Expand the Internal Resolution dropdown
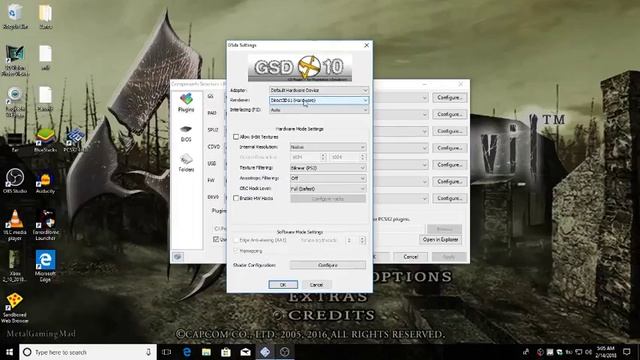Viewport: 640px width, 360px height. 328,147
